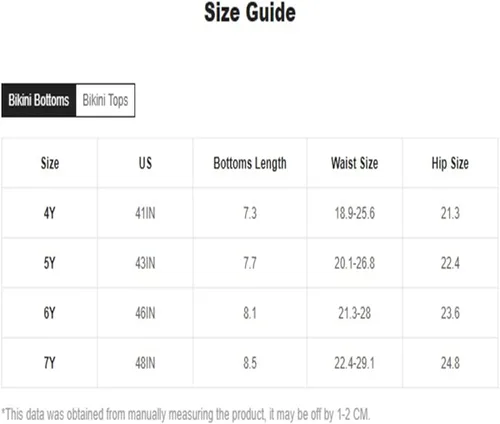Click the 18.9-25.6 waist size cell
The width and height of the screenshot is (500, 424).
(x=355, y=213)
